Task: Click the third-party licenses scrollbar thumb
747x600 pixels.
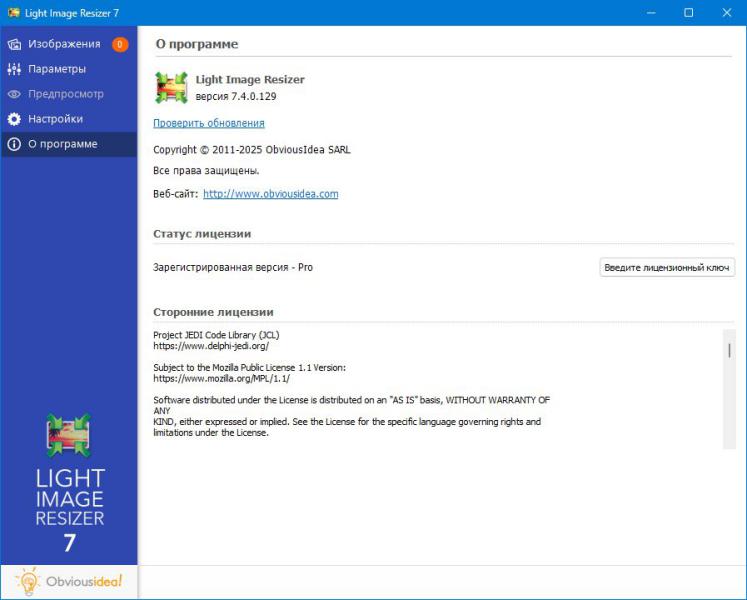Action: click(730, 350)
